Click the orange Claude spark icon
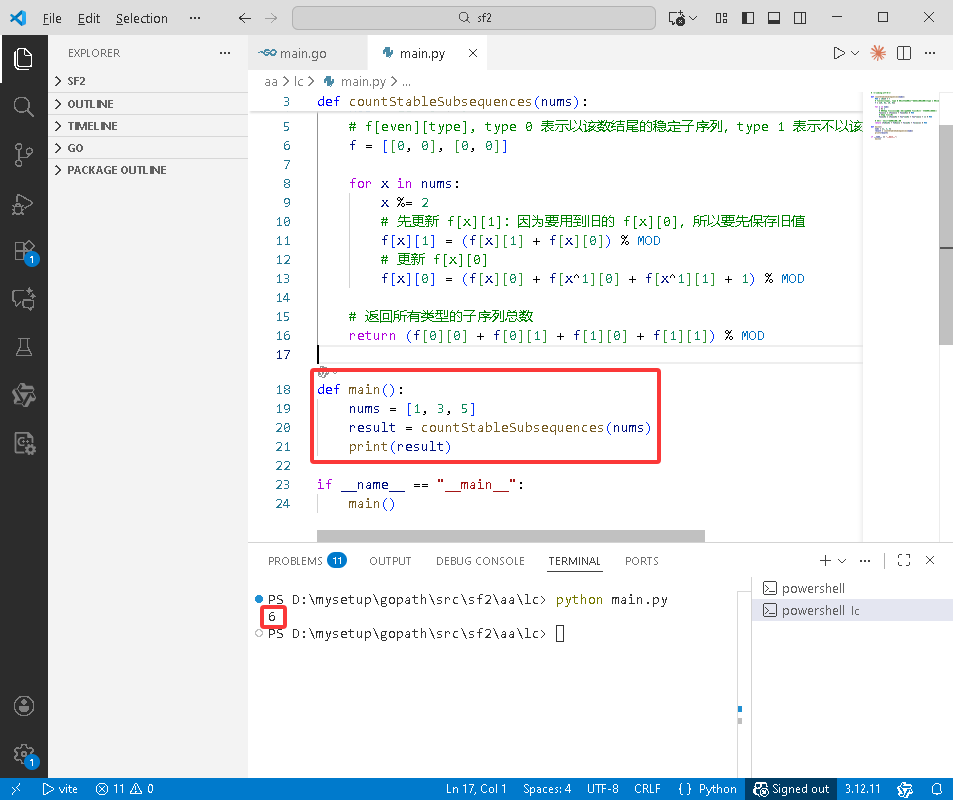 (x=878, y=53)
